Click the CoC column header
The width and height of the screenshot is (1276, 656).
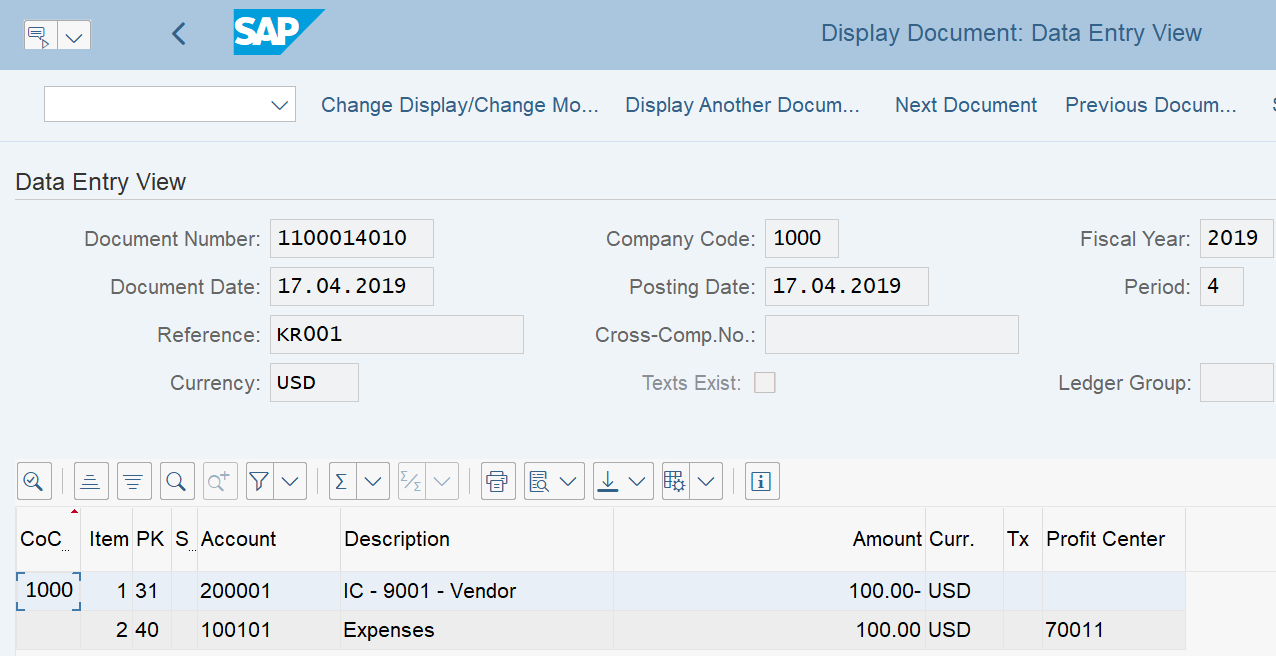coord(48,539)
